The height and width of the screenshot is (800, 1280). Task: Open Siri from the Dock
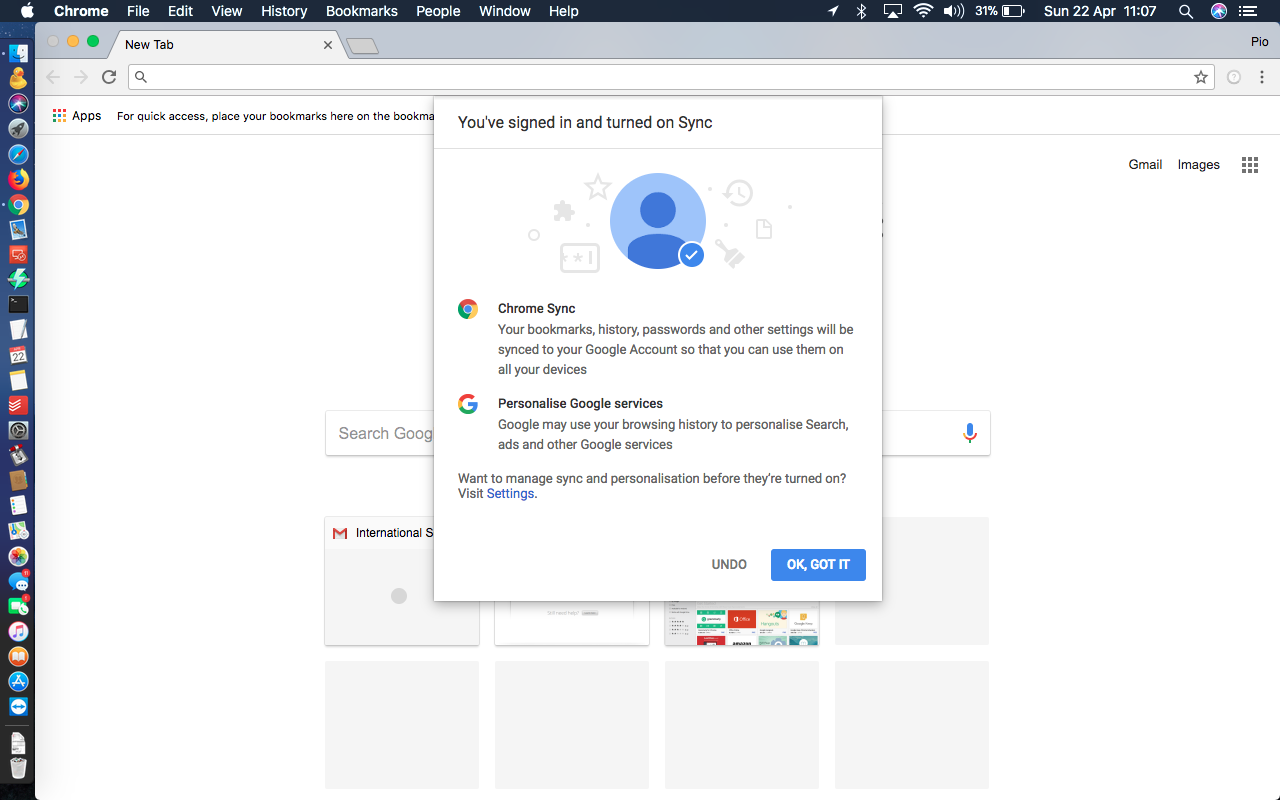coord(18,103)
